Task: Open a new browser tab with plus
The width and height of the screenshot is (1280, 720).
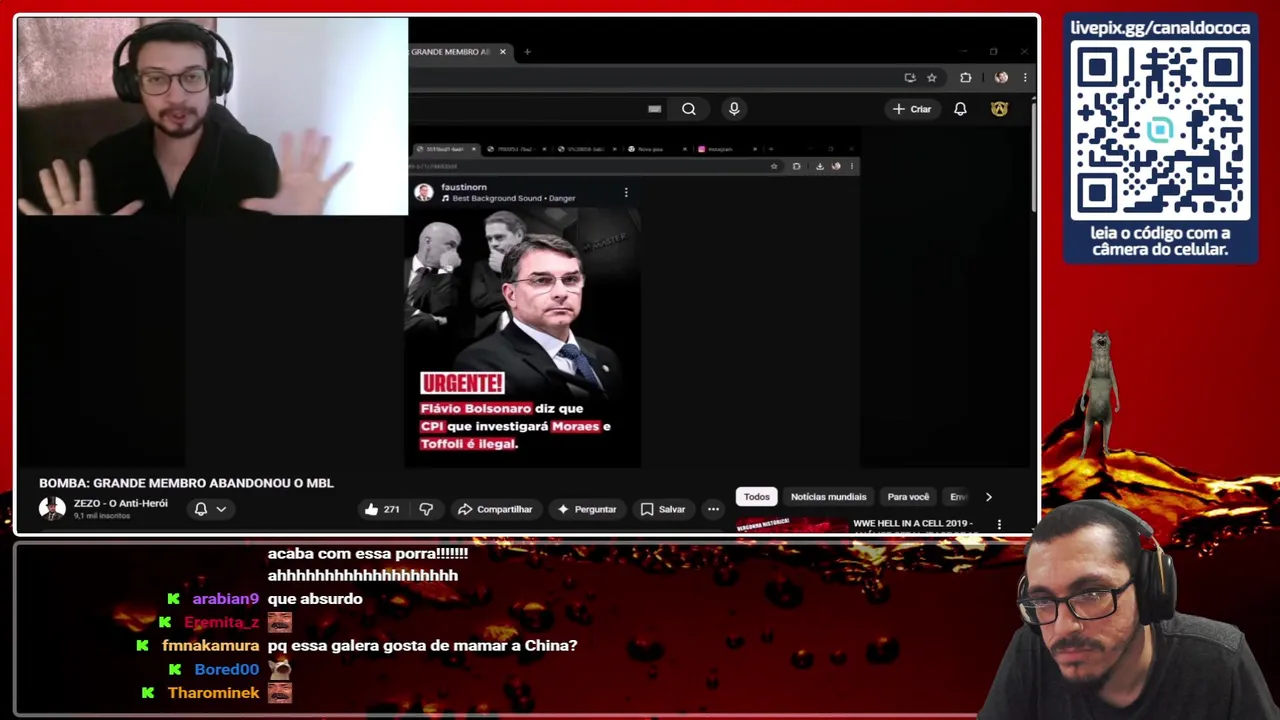Action: coord(527,52)
